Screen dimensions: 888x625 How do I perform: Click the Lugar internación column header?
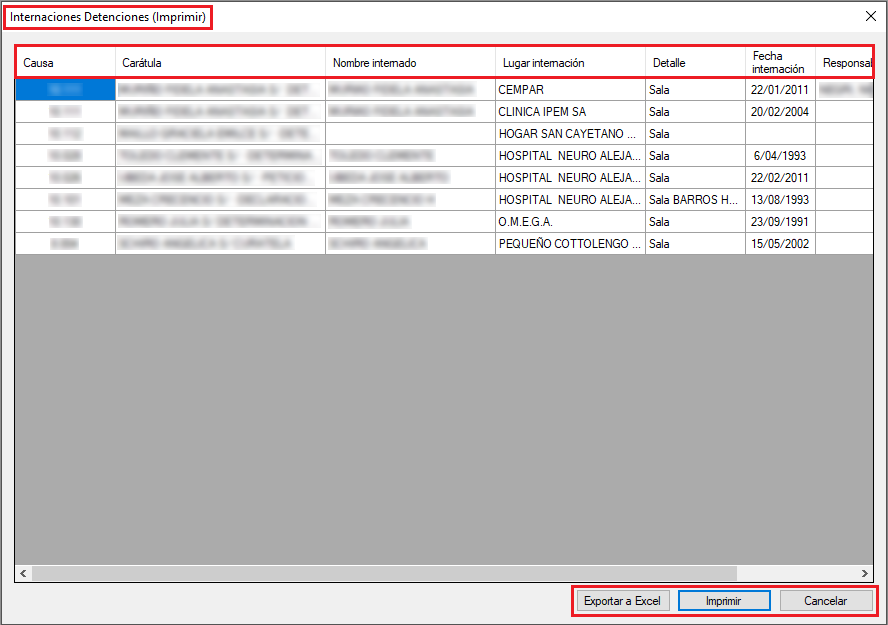click(x=570, y=63)
